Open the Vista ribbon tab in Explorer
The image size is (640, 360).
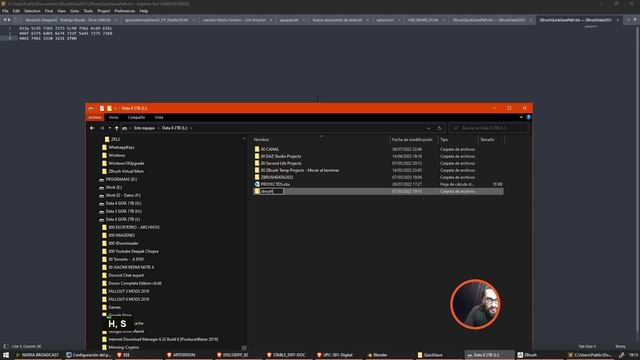pos(159,118)
